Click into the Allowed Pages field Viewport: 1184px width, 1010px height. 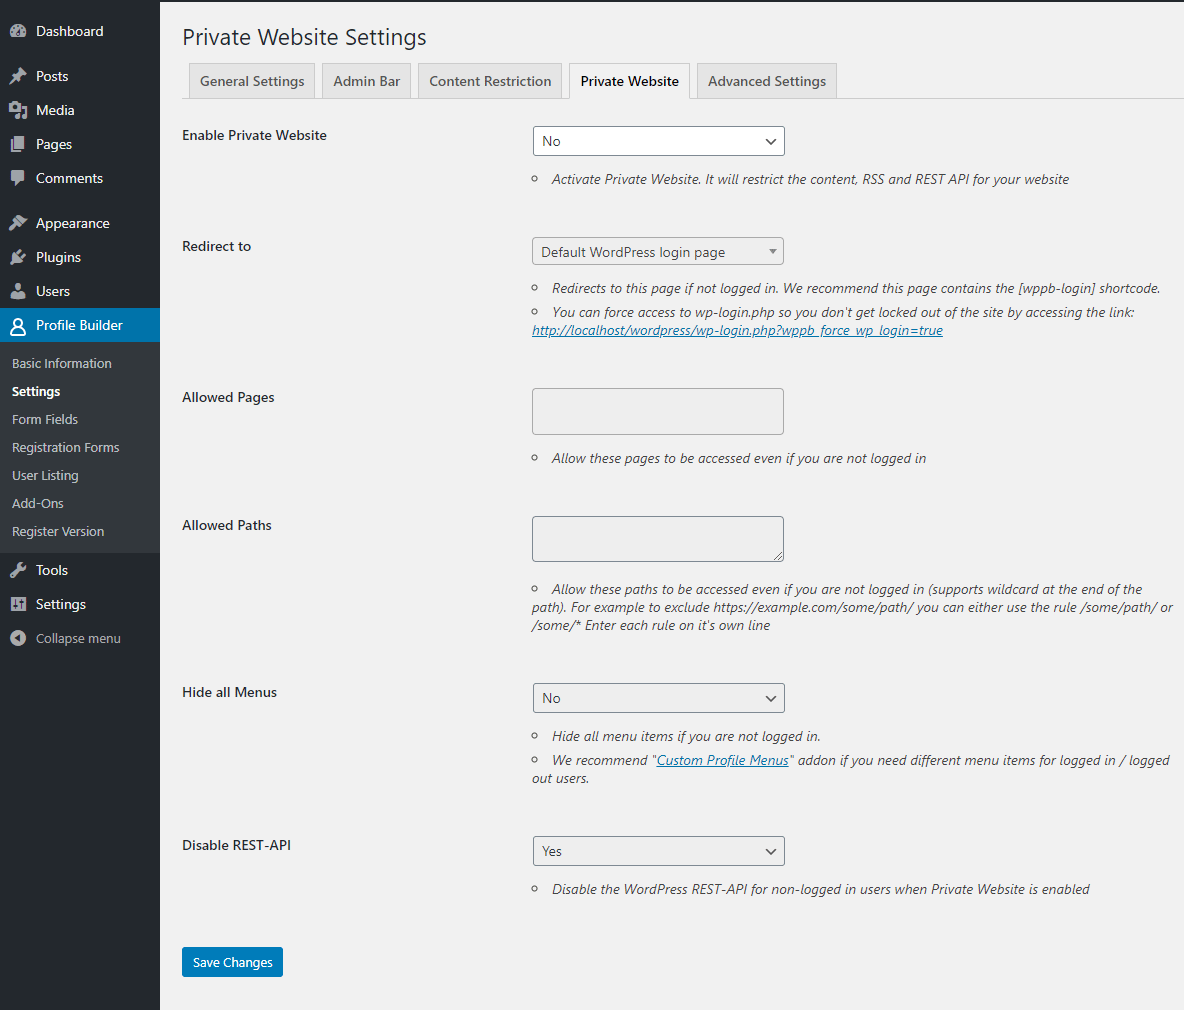[658, 411]
